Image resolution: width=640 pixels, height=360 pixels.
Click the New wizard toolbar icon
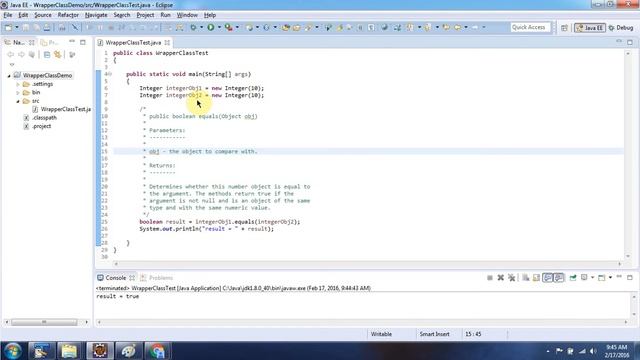pyautogui.click(x=8, y=27)
